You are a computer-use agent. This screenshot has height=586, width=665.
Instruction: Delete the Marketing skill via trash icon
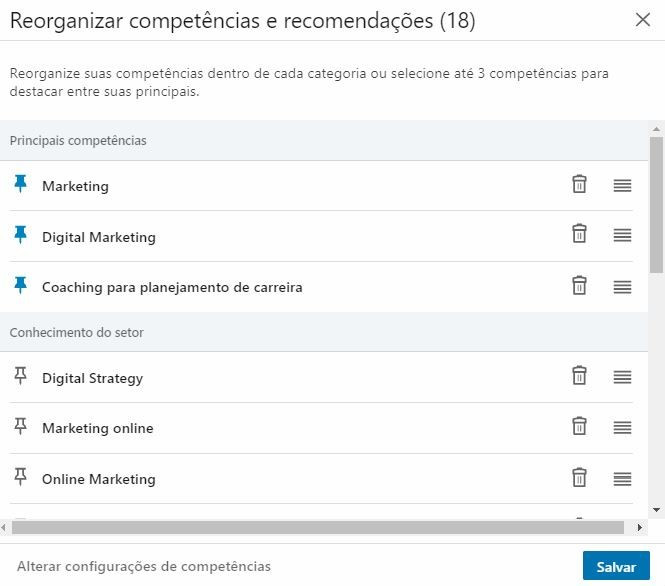point(579,184)
